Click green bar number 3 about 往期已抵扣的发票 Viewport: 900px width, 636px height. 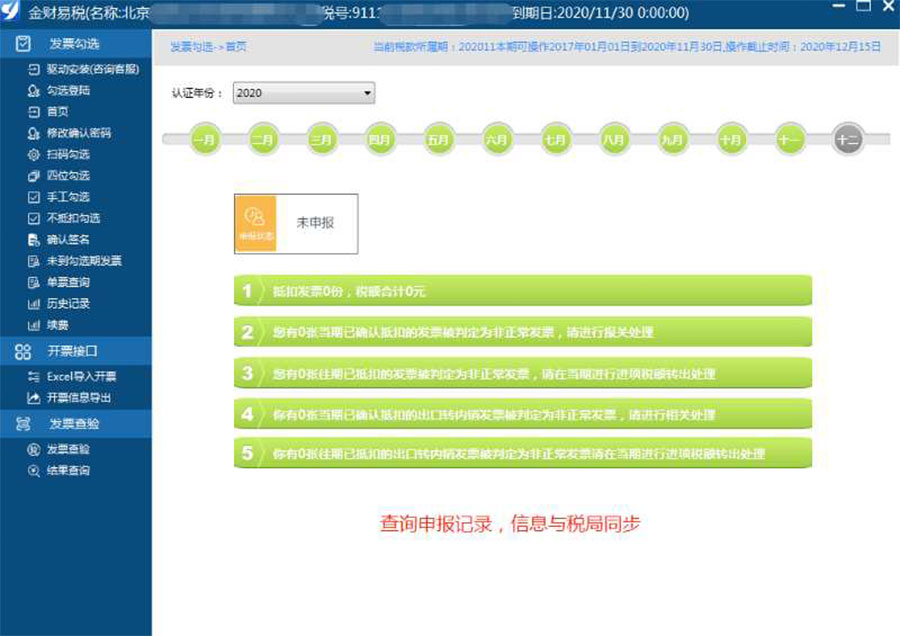[x=523, y=373]
